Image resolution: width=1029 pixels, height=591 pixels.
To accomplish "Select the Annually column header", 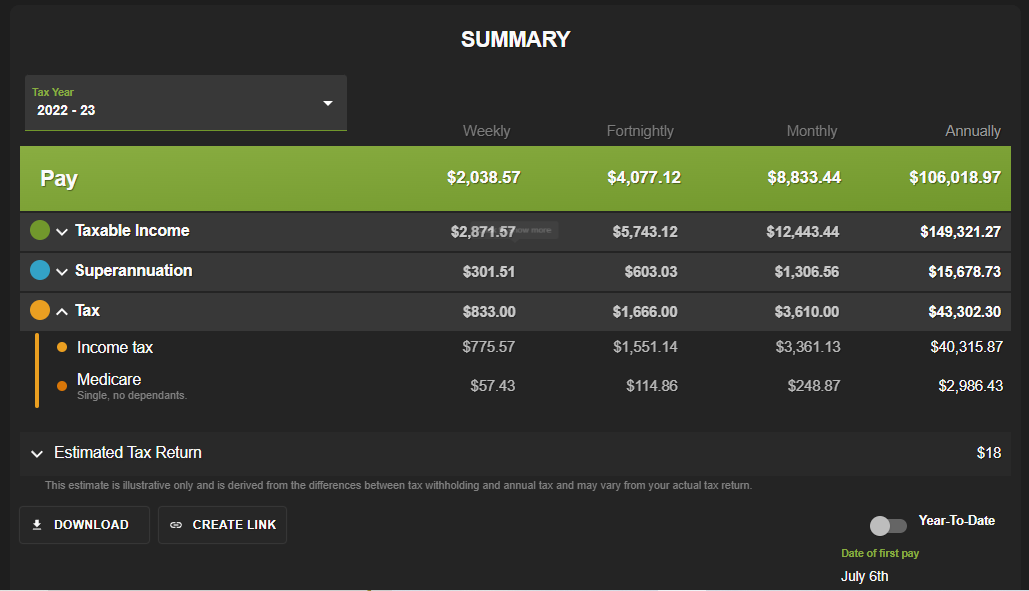I will pyautogui.click(x=973, y=131).
